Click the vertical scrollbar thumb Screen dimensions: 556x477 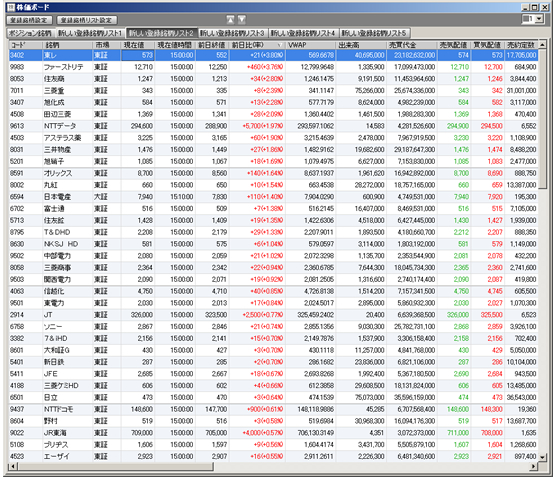pos(543,119)
